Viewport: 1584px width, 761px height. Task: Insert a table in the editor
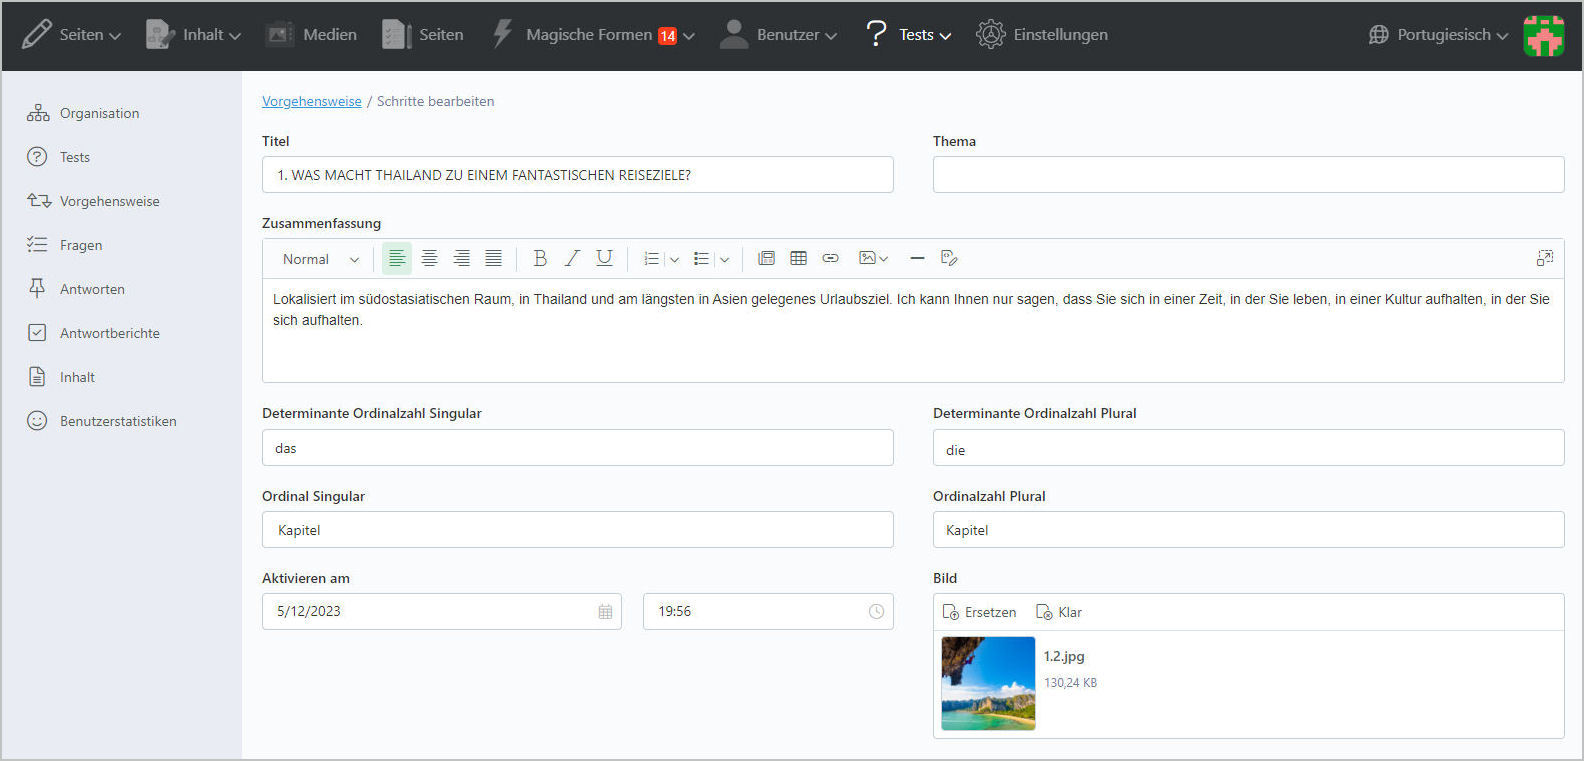(798, 258)
